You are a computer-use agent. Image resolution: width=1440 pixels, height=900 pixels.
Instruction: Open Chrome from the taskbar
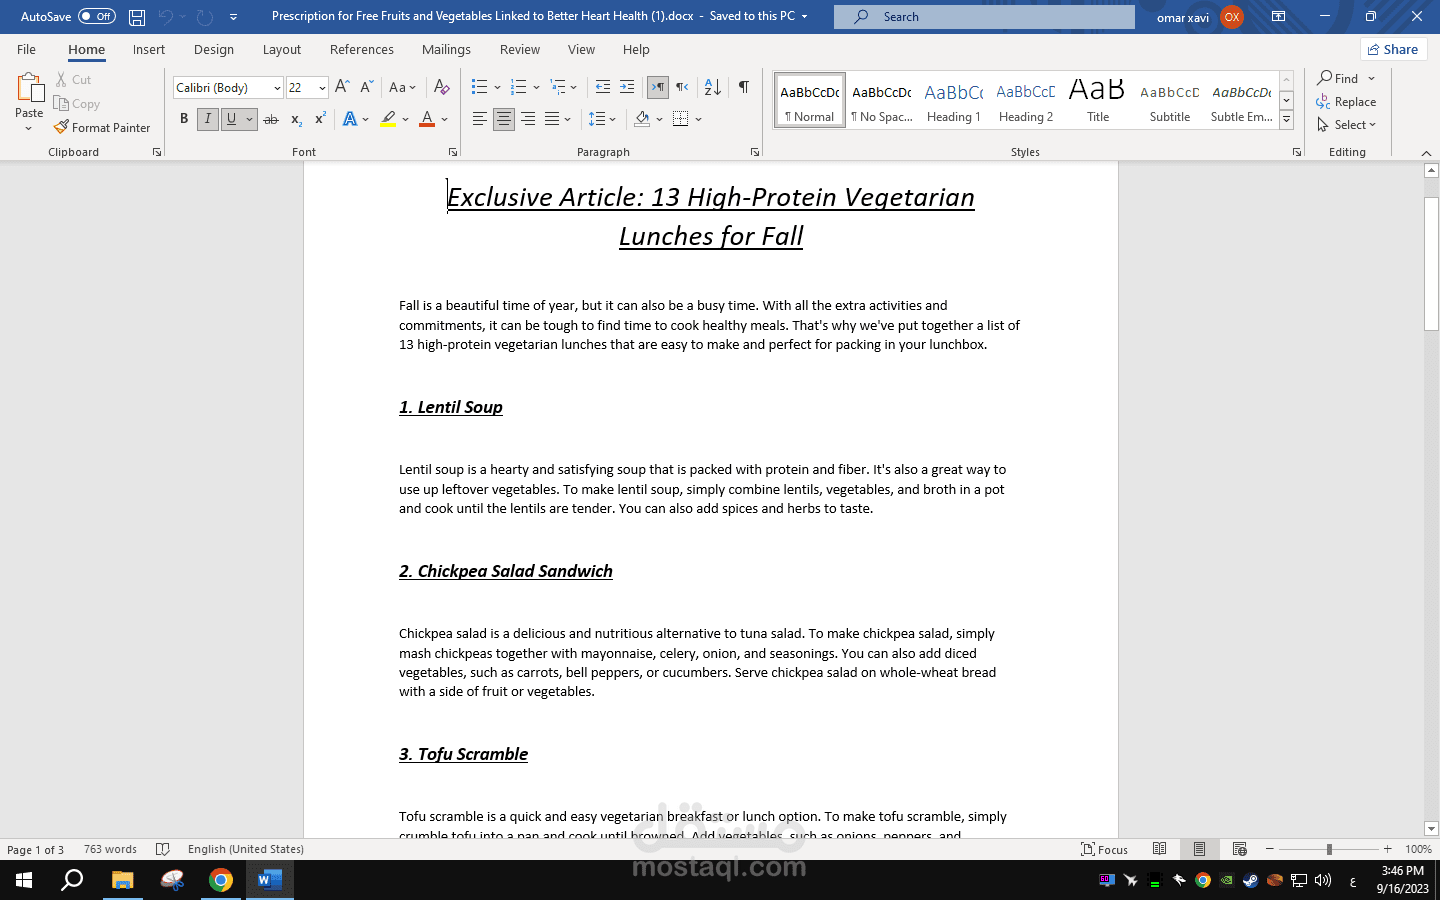coord(221,880)
